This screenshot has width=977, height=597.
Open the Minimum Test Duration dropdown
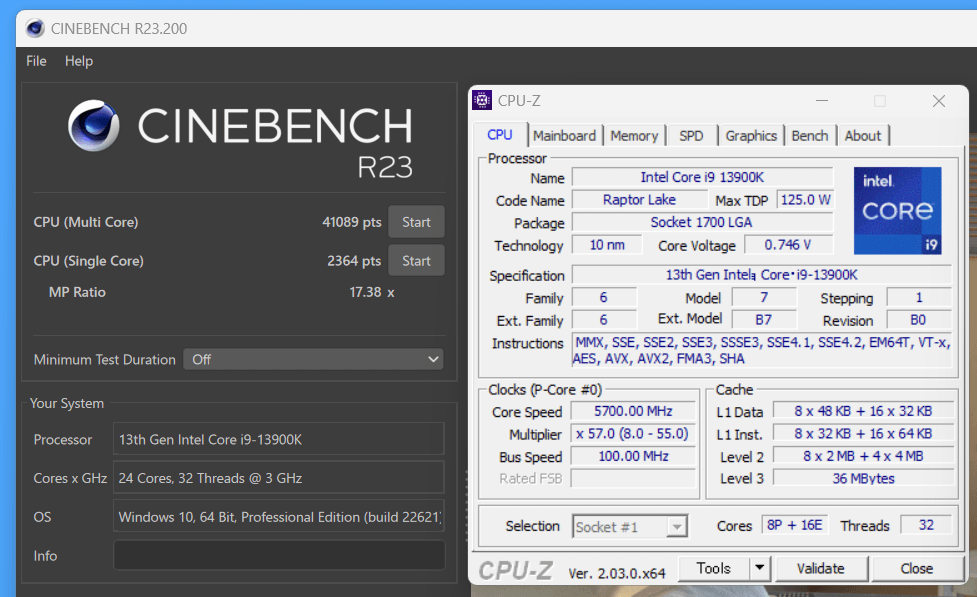(312, 359)
